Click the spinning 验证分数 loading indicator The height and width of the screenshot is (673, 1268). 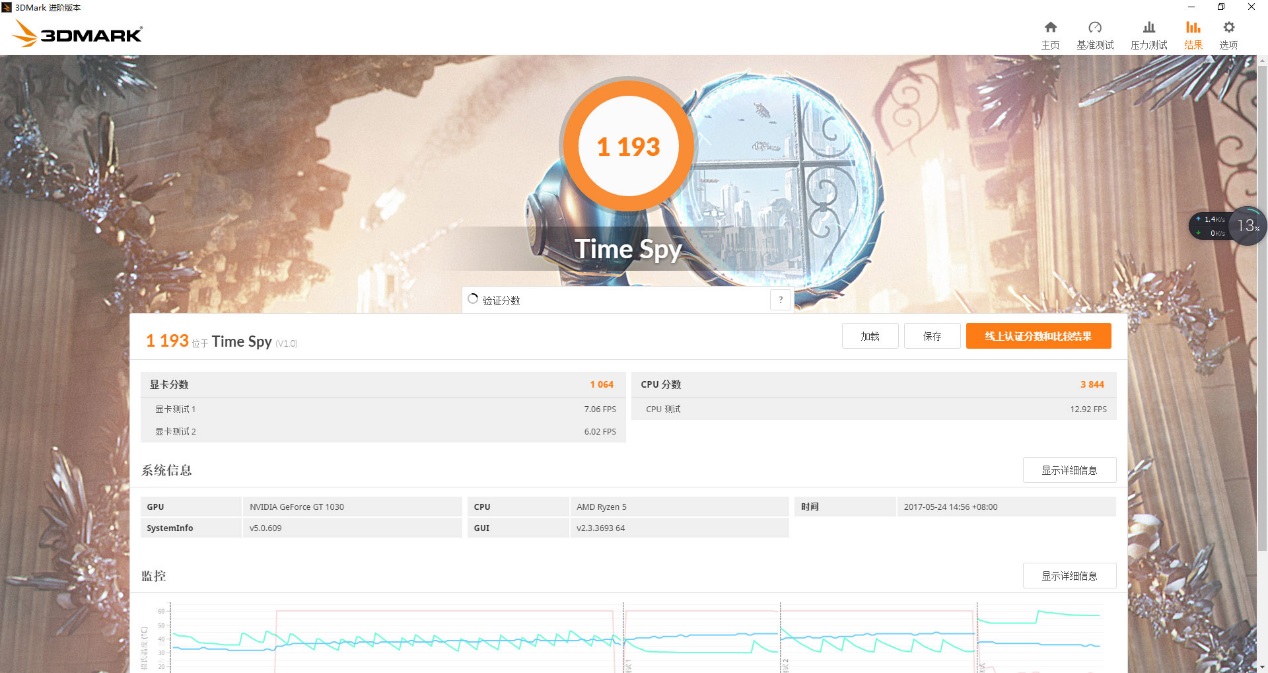(473, 299)
